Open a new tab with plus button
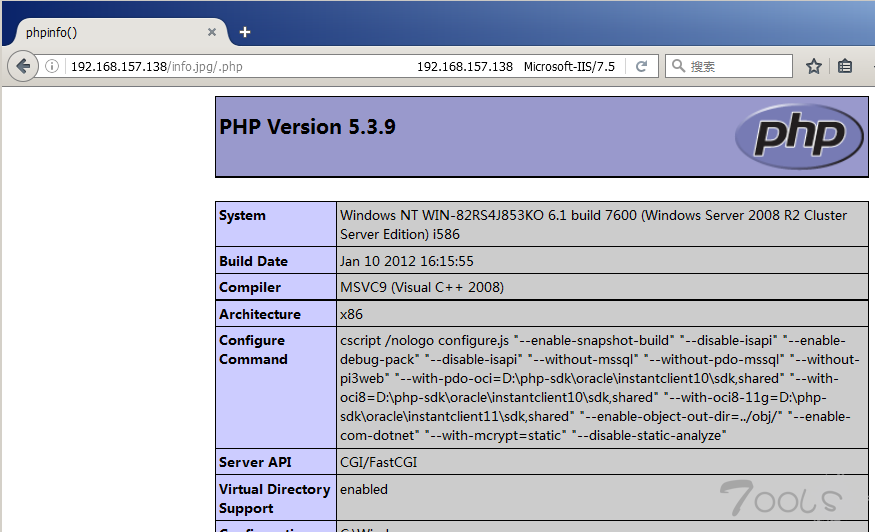This screenshot has width=875, height=532. pyautogui.click(x=244, y=32)
